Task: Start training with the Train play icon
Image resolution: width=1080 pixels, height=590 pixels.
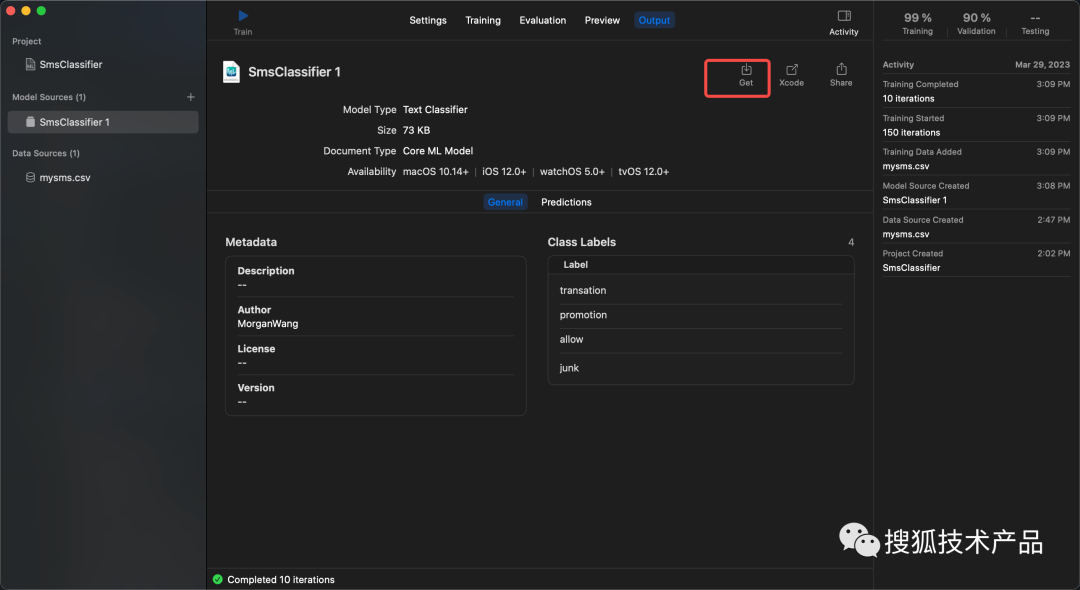Action: [243, 16]
